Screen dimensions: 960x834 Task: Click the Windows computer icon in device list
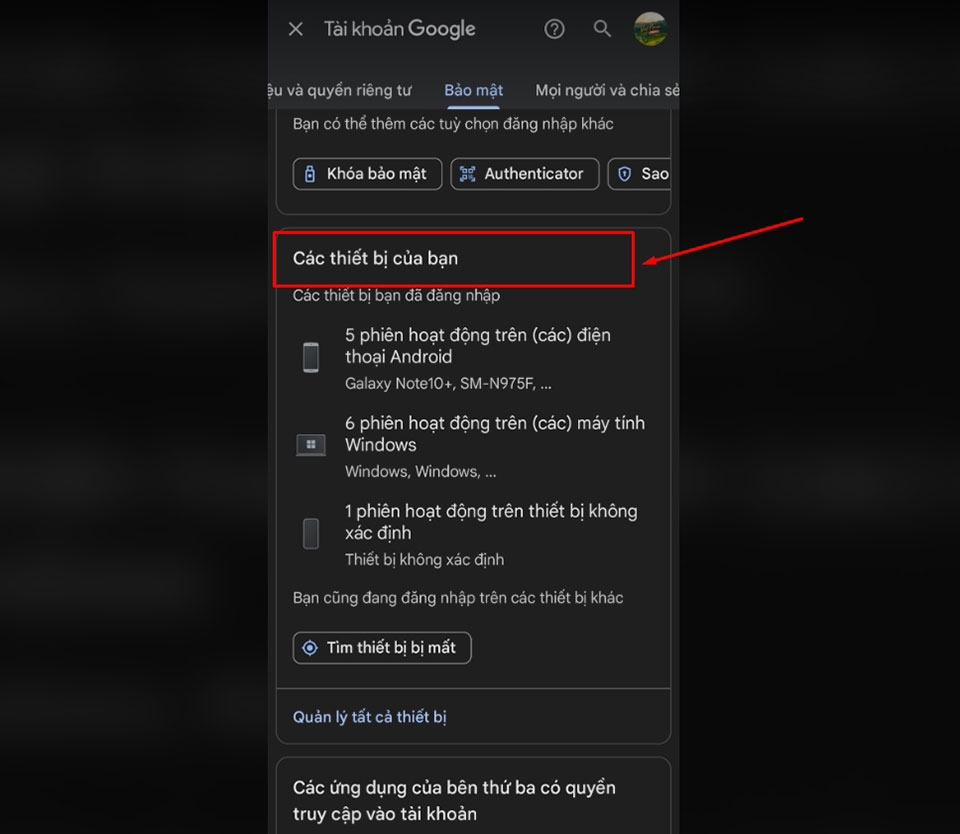(x=311, y=444)
